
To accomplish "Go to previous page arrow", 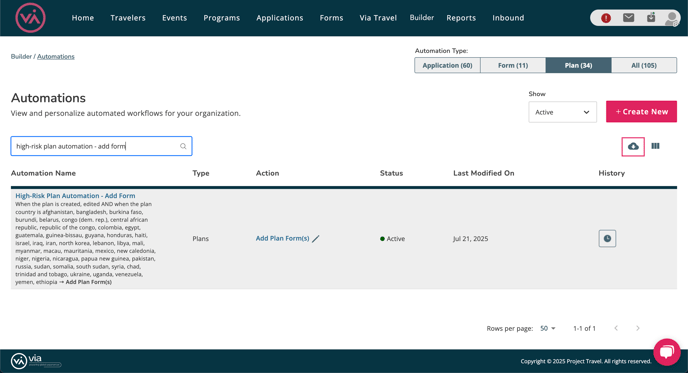I will pos(616,328).
